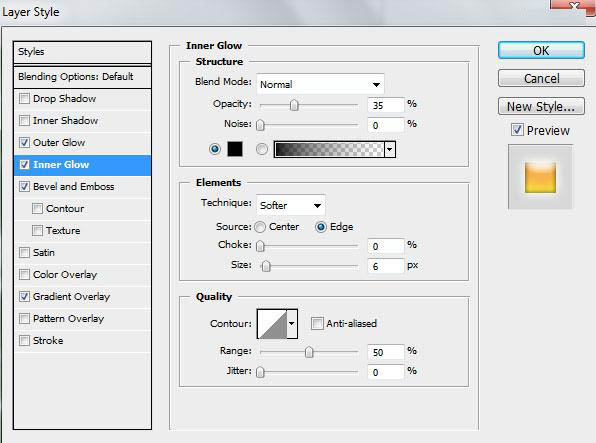Click the Opacity slider handle
The height and width of the screenshot is (443, 596).
point(294,105)
